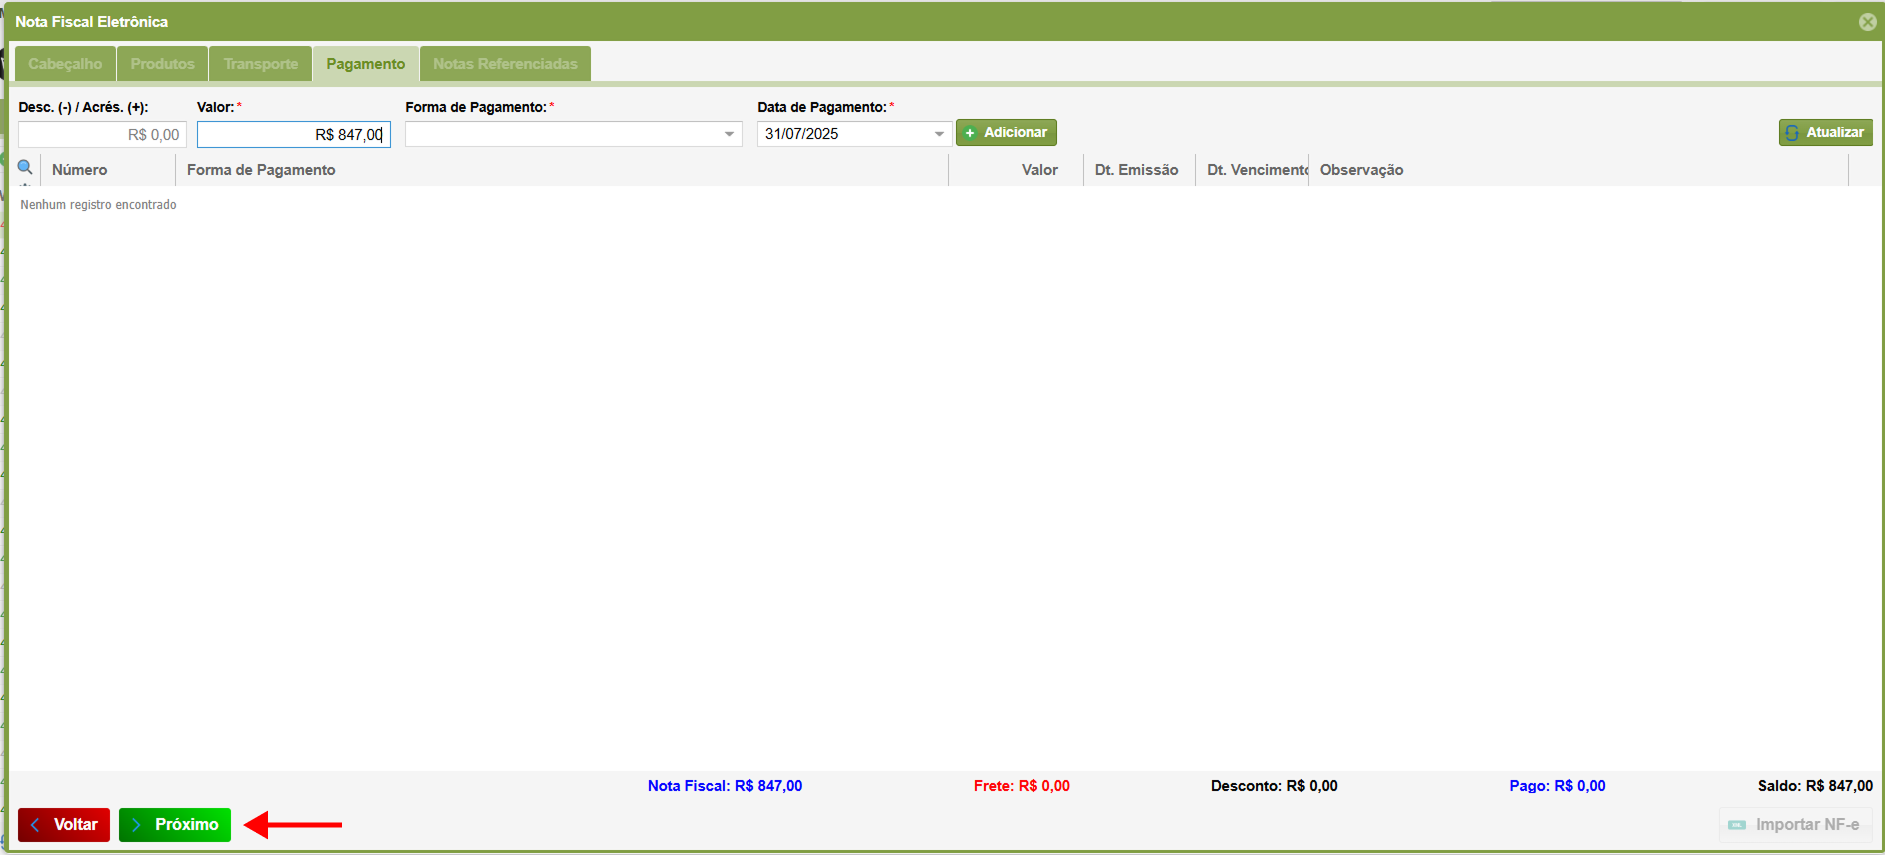The image size is (1885, 855).
Task: Click the Atualizar refresh button
Action: pos(1825,133)
